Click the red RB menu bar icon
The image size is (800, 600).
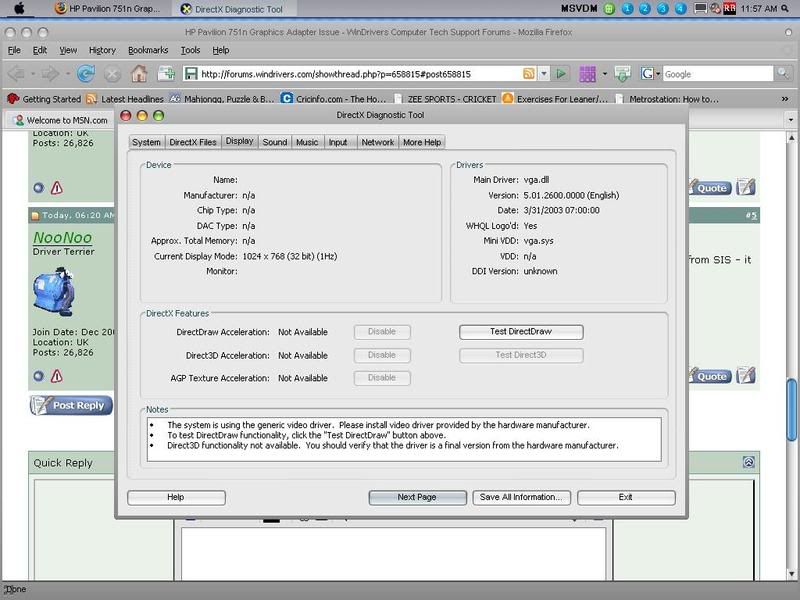(730, 9)
